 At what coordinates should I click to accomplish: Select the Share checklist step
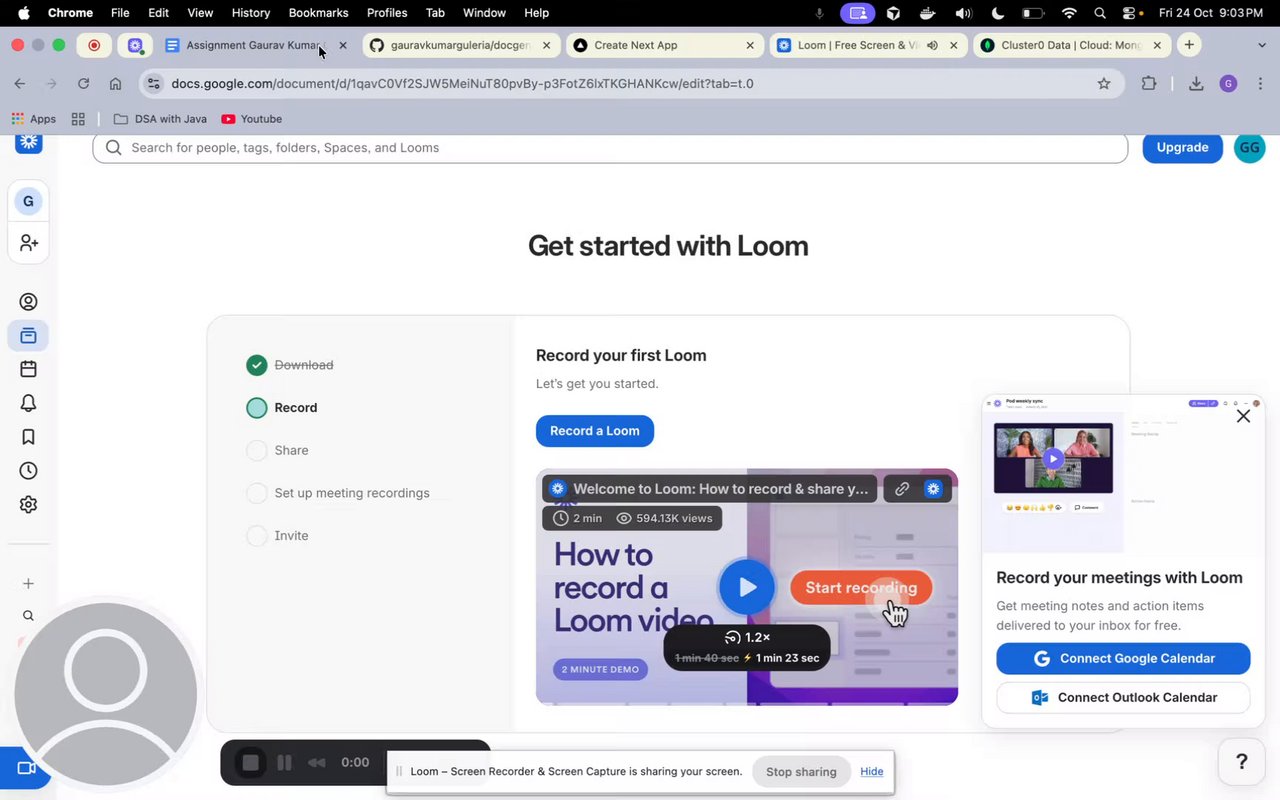pyautogui.click(x=291, y=450)
